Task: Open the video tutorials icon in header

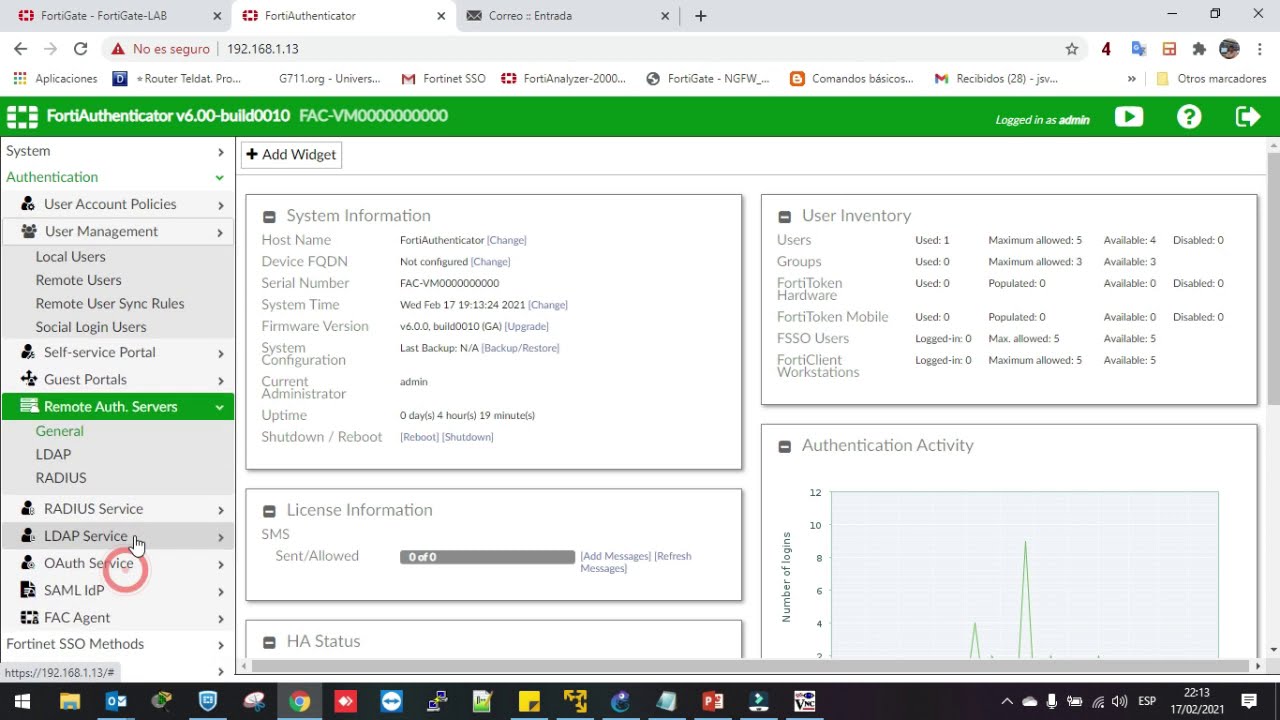Action: coord(1129,117)
